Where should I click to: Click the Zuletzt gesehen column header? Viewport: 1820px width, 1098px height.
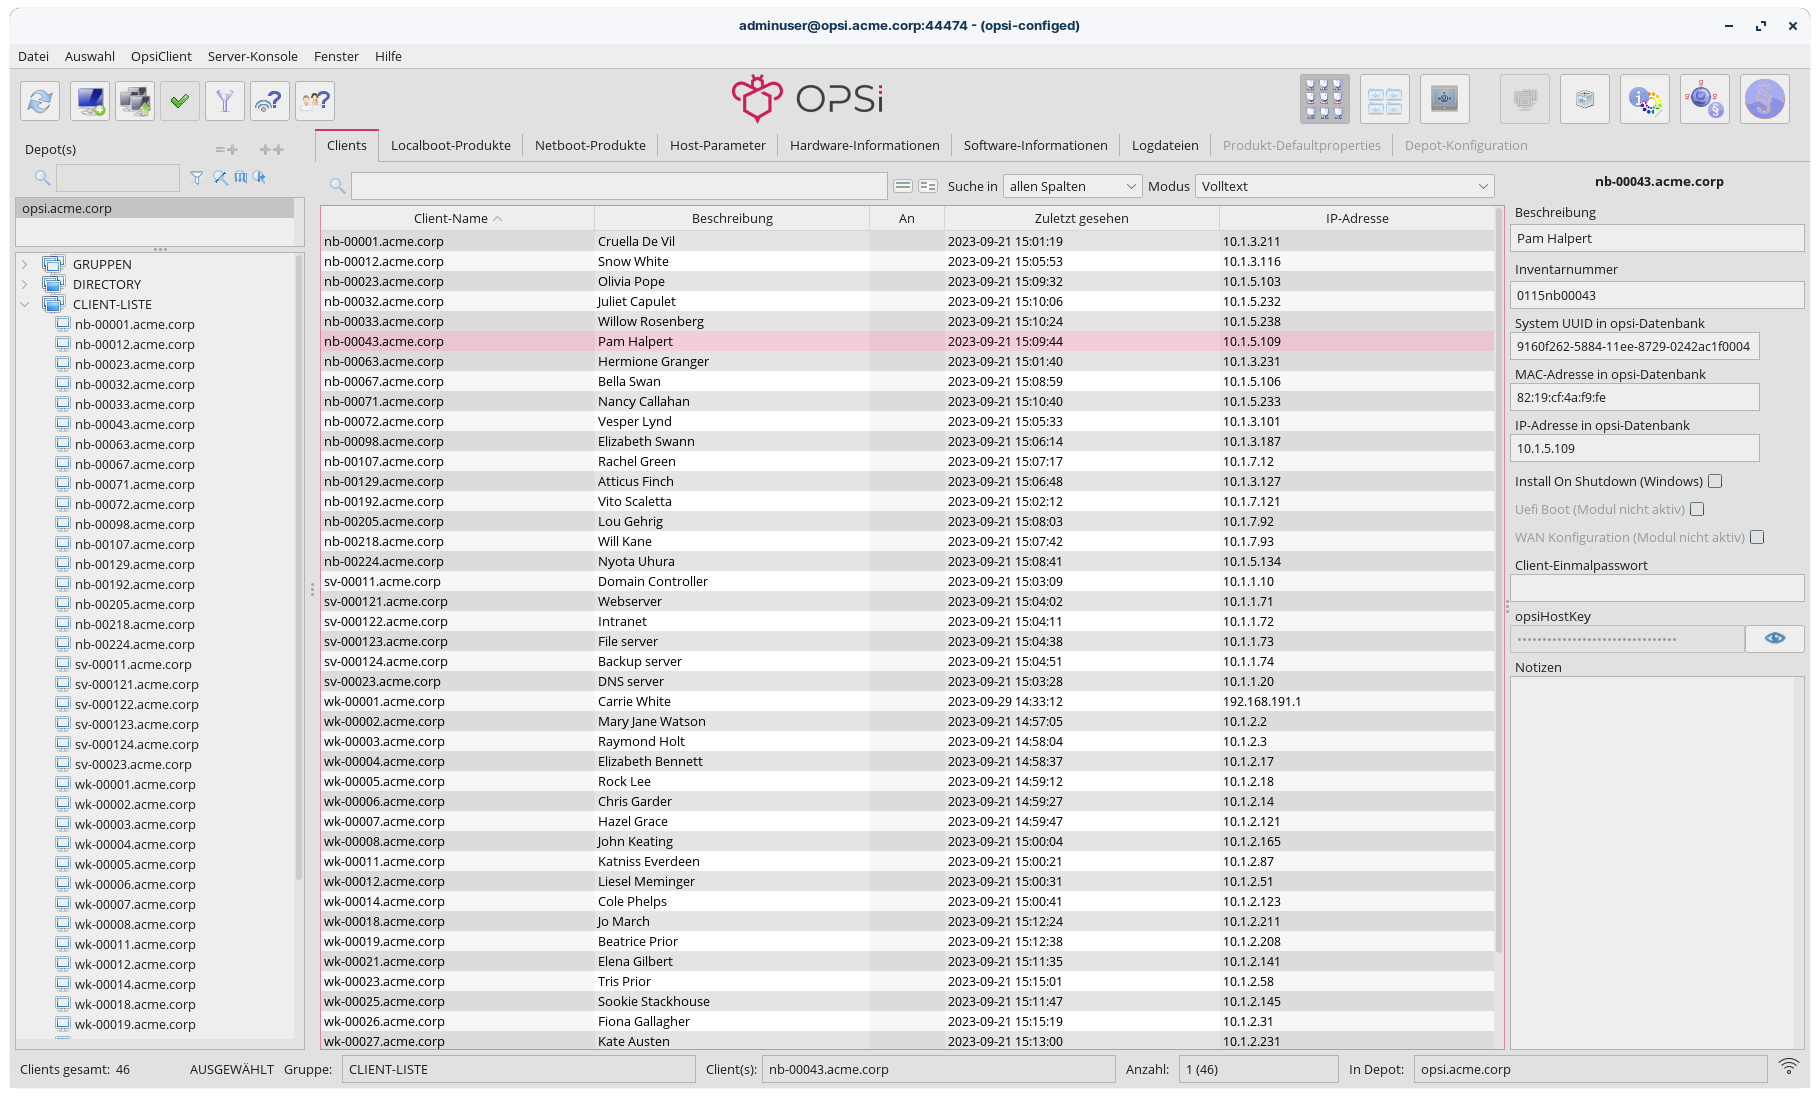click(x=1082, y=218)
